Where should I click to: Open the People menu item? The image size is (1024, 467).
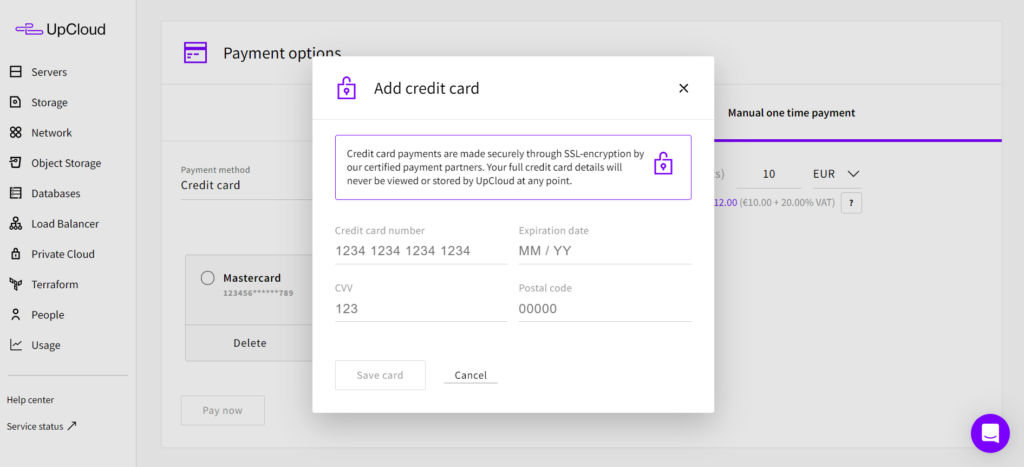[x=47, y=315]
